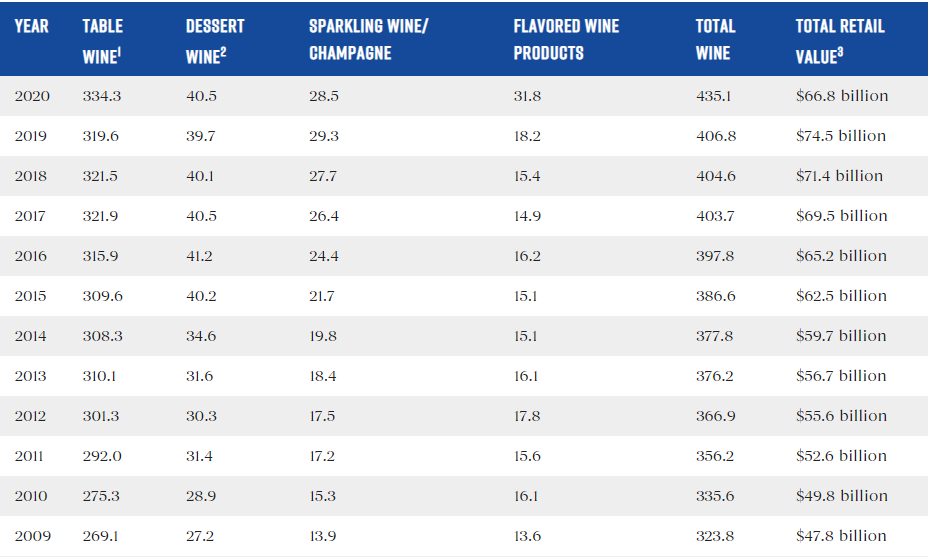Select the 2013 total wine value 376.2
Screen dimensions: 929x558
(x=715, y=376)
